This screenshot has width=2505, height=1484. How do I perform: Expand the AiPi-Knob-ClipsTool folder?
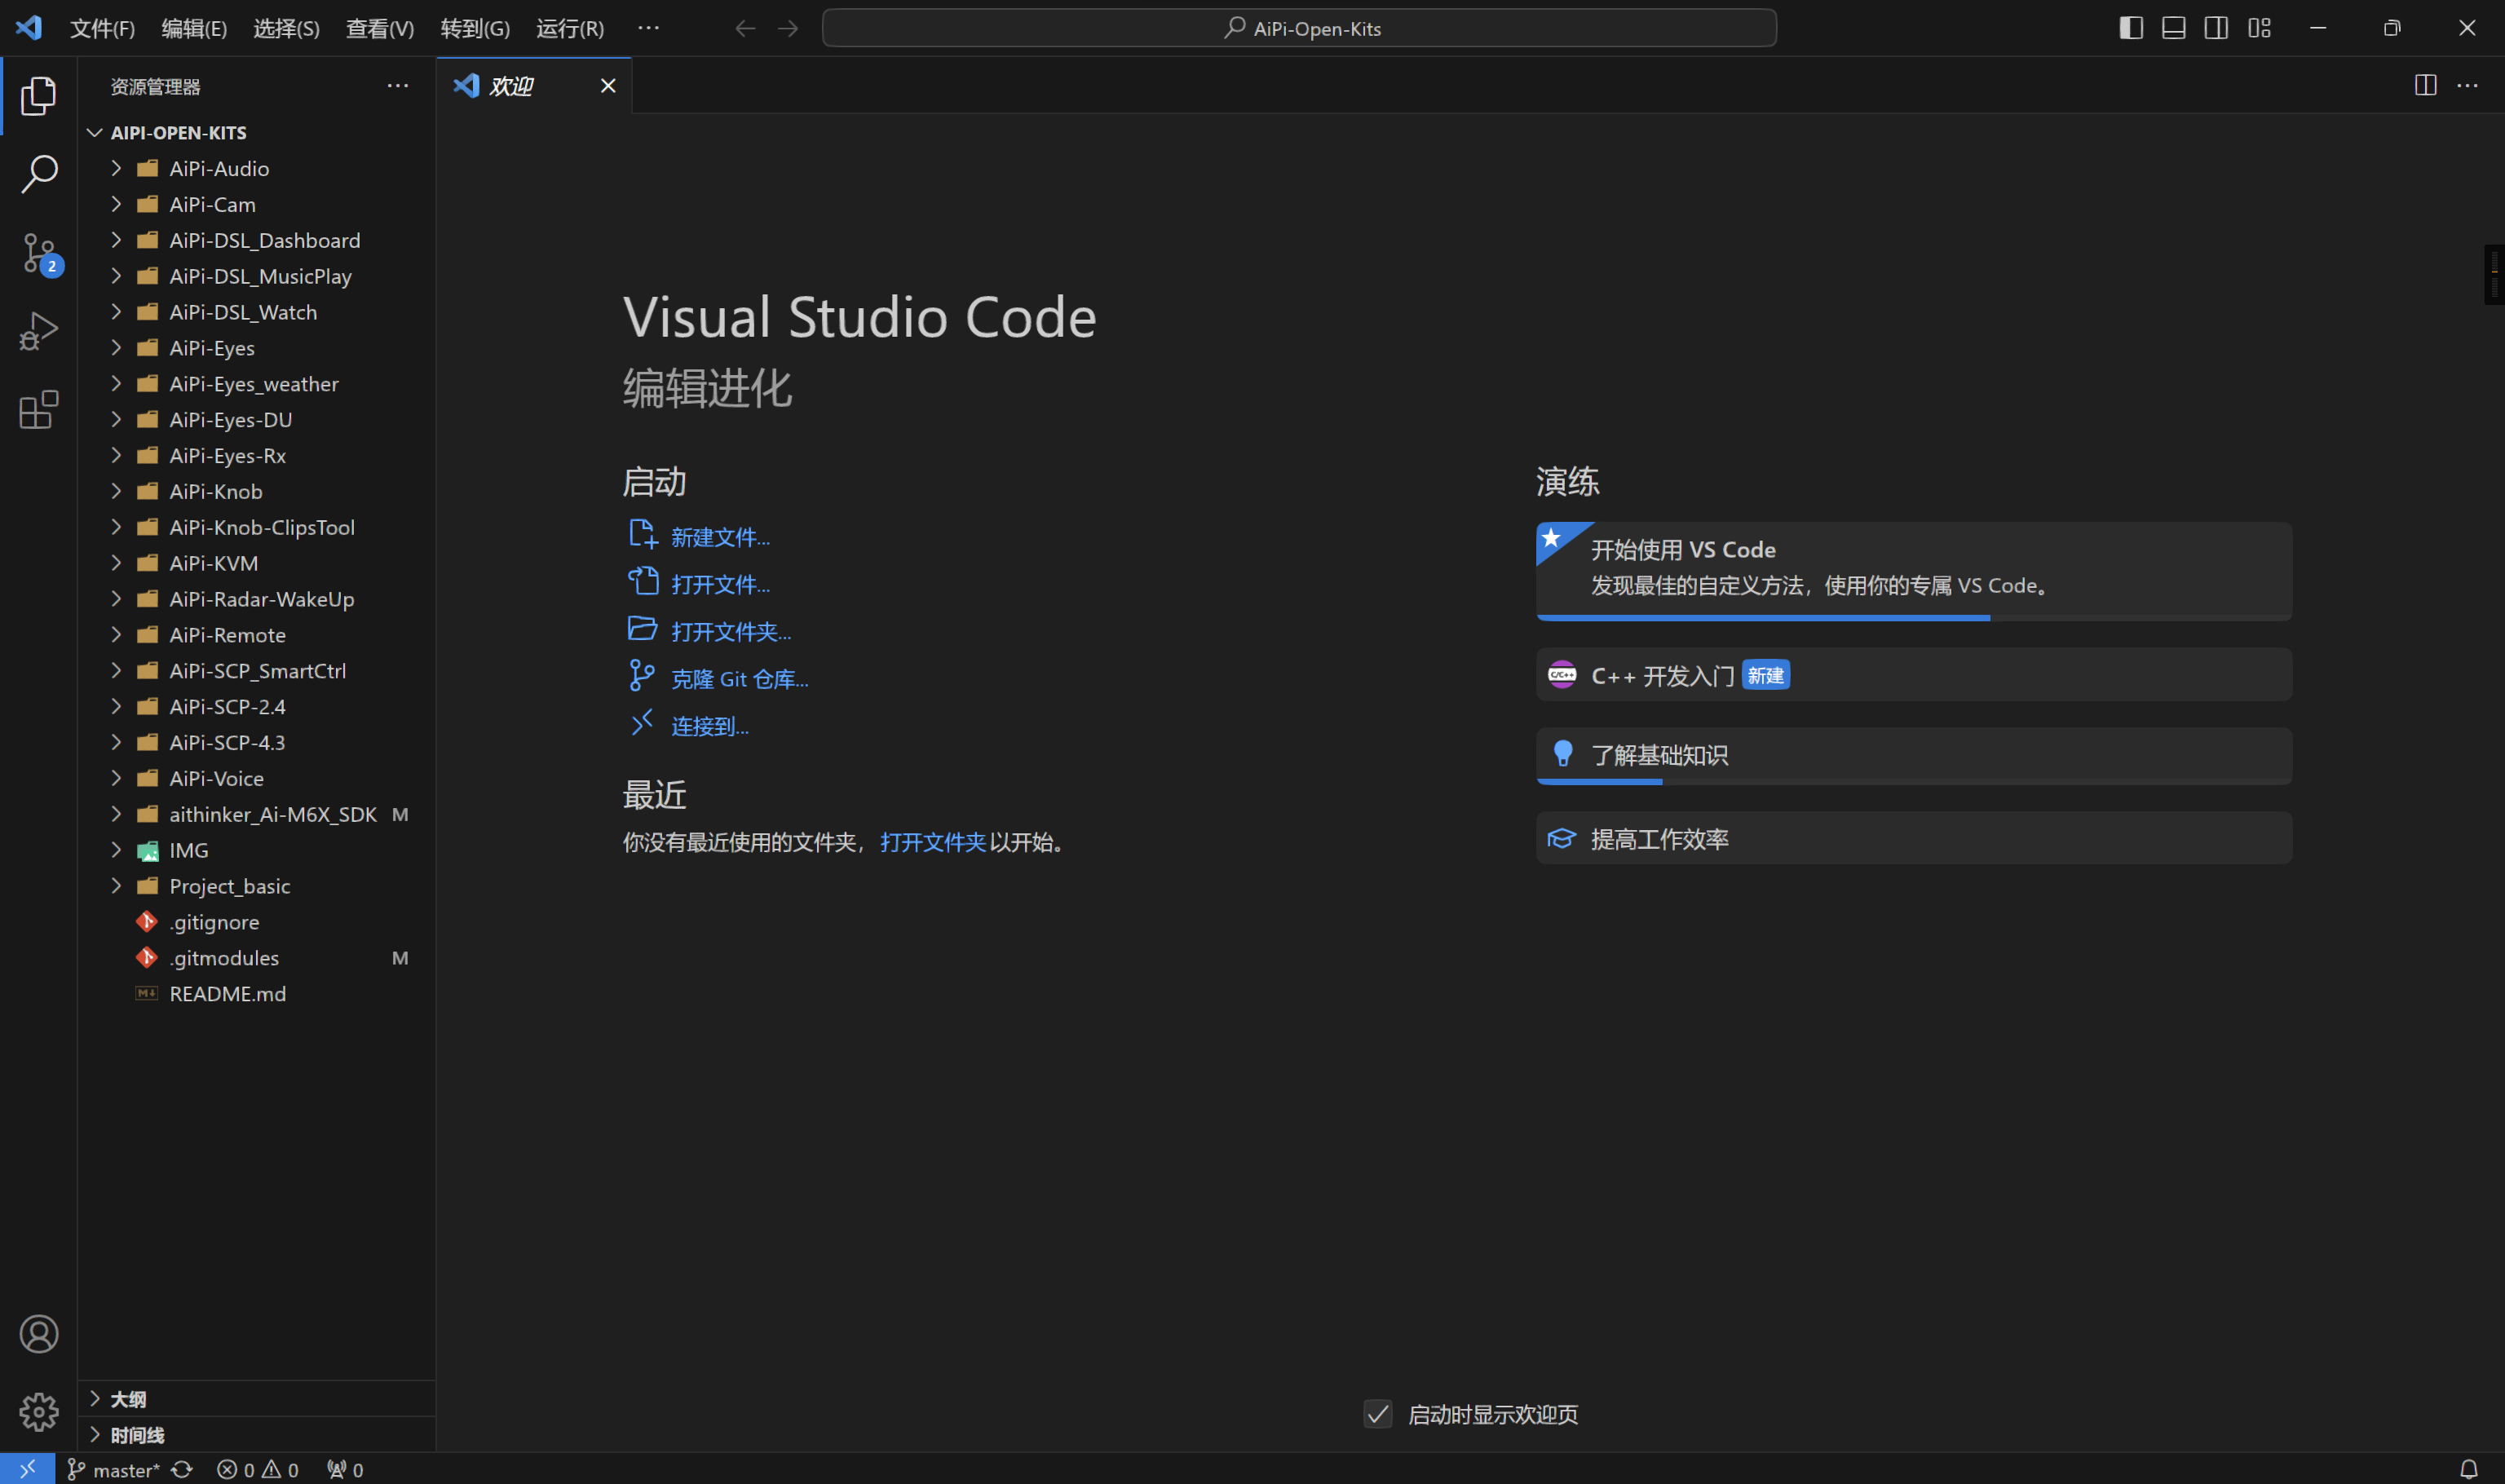point(116,527)
